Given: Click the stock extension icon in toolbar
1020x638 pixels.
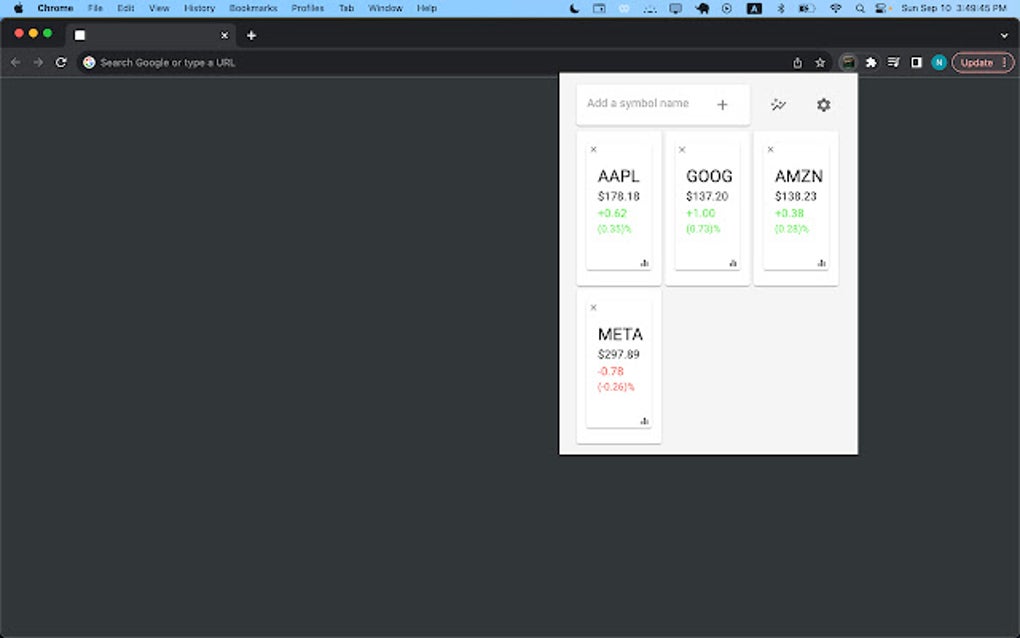Looking at the screenshot, I should click(848, 62).
